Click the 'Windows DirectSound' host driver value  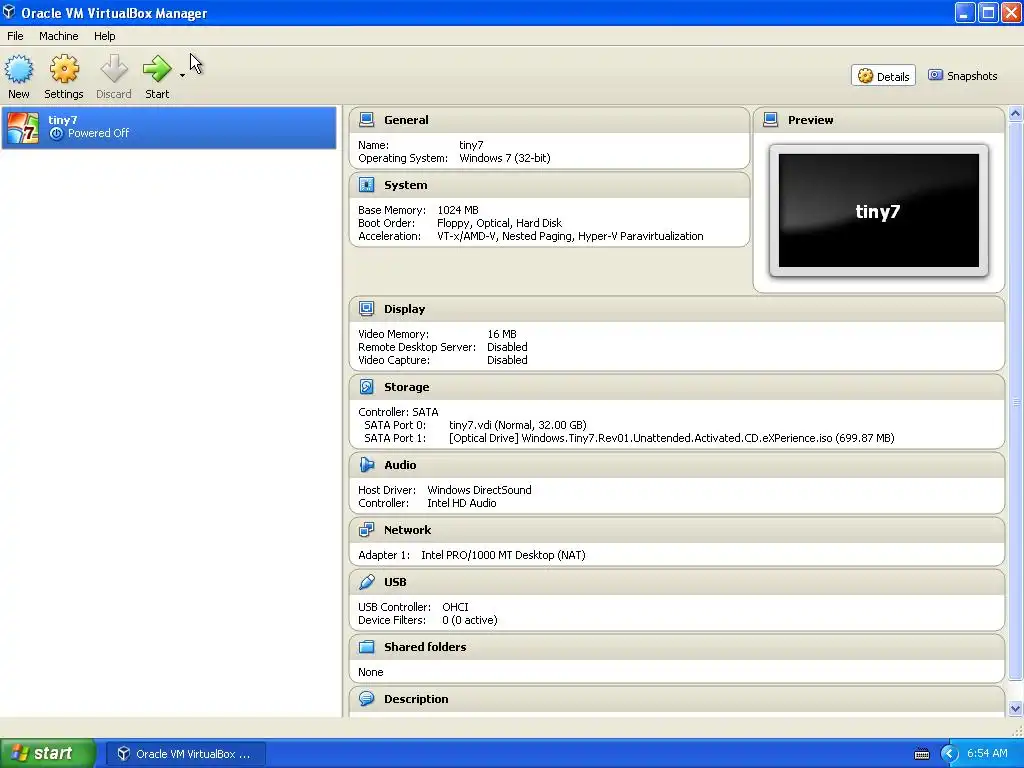click(x=479, y=490)
